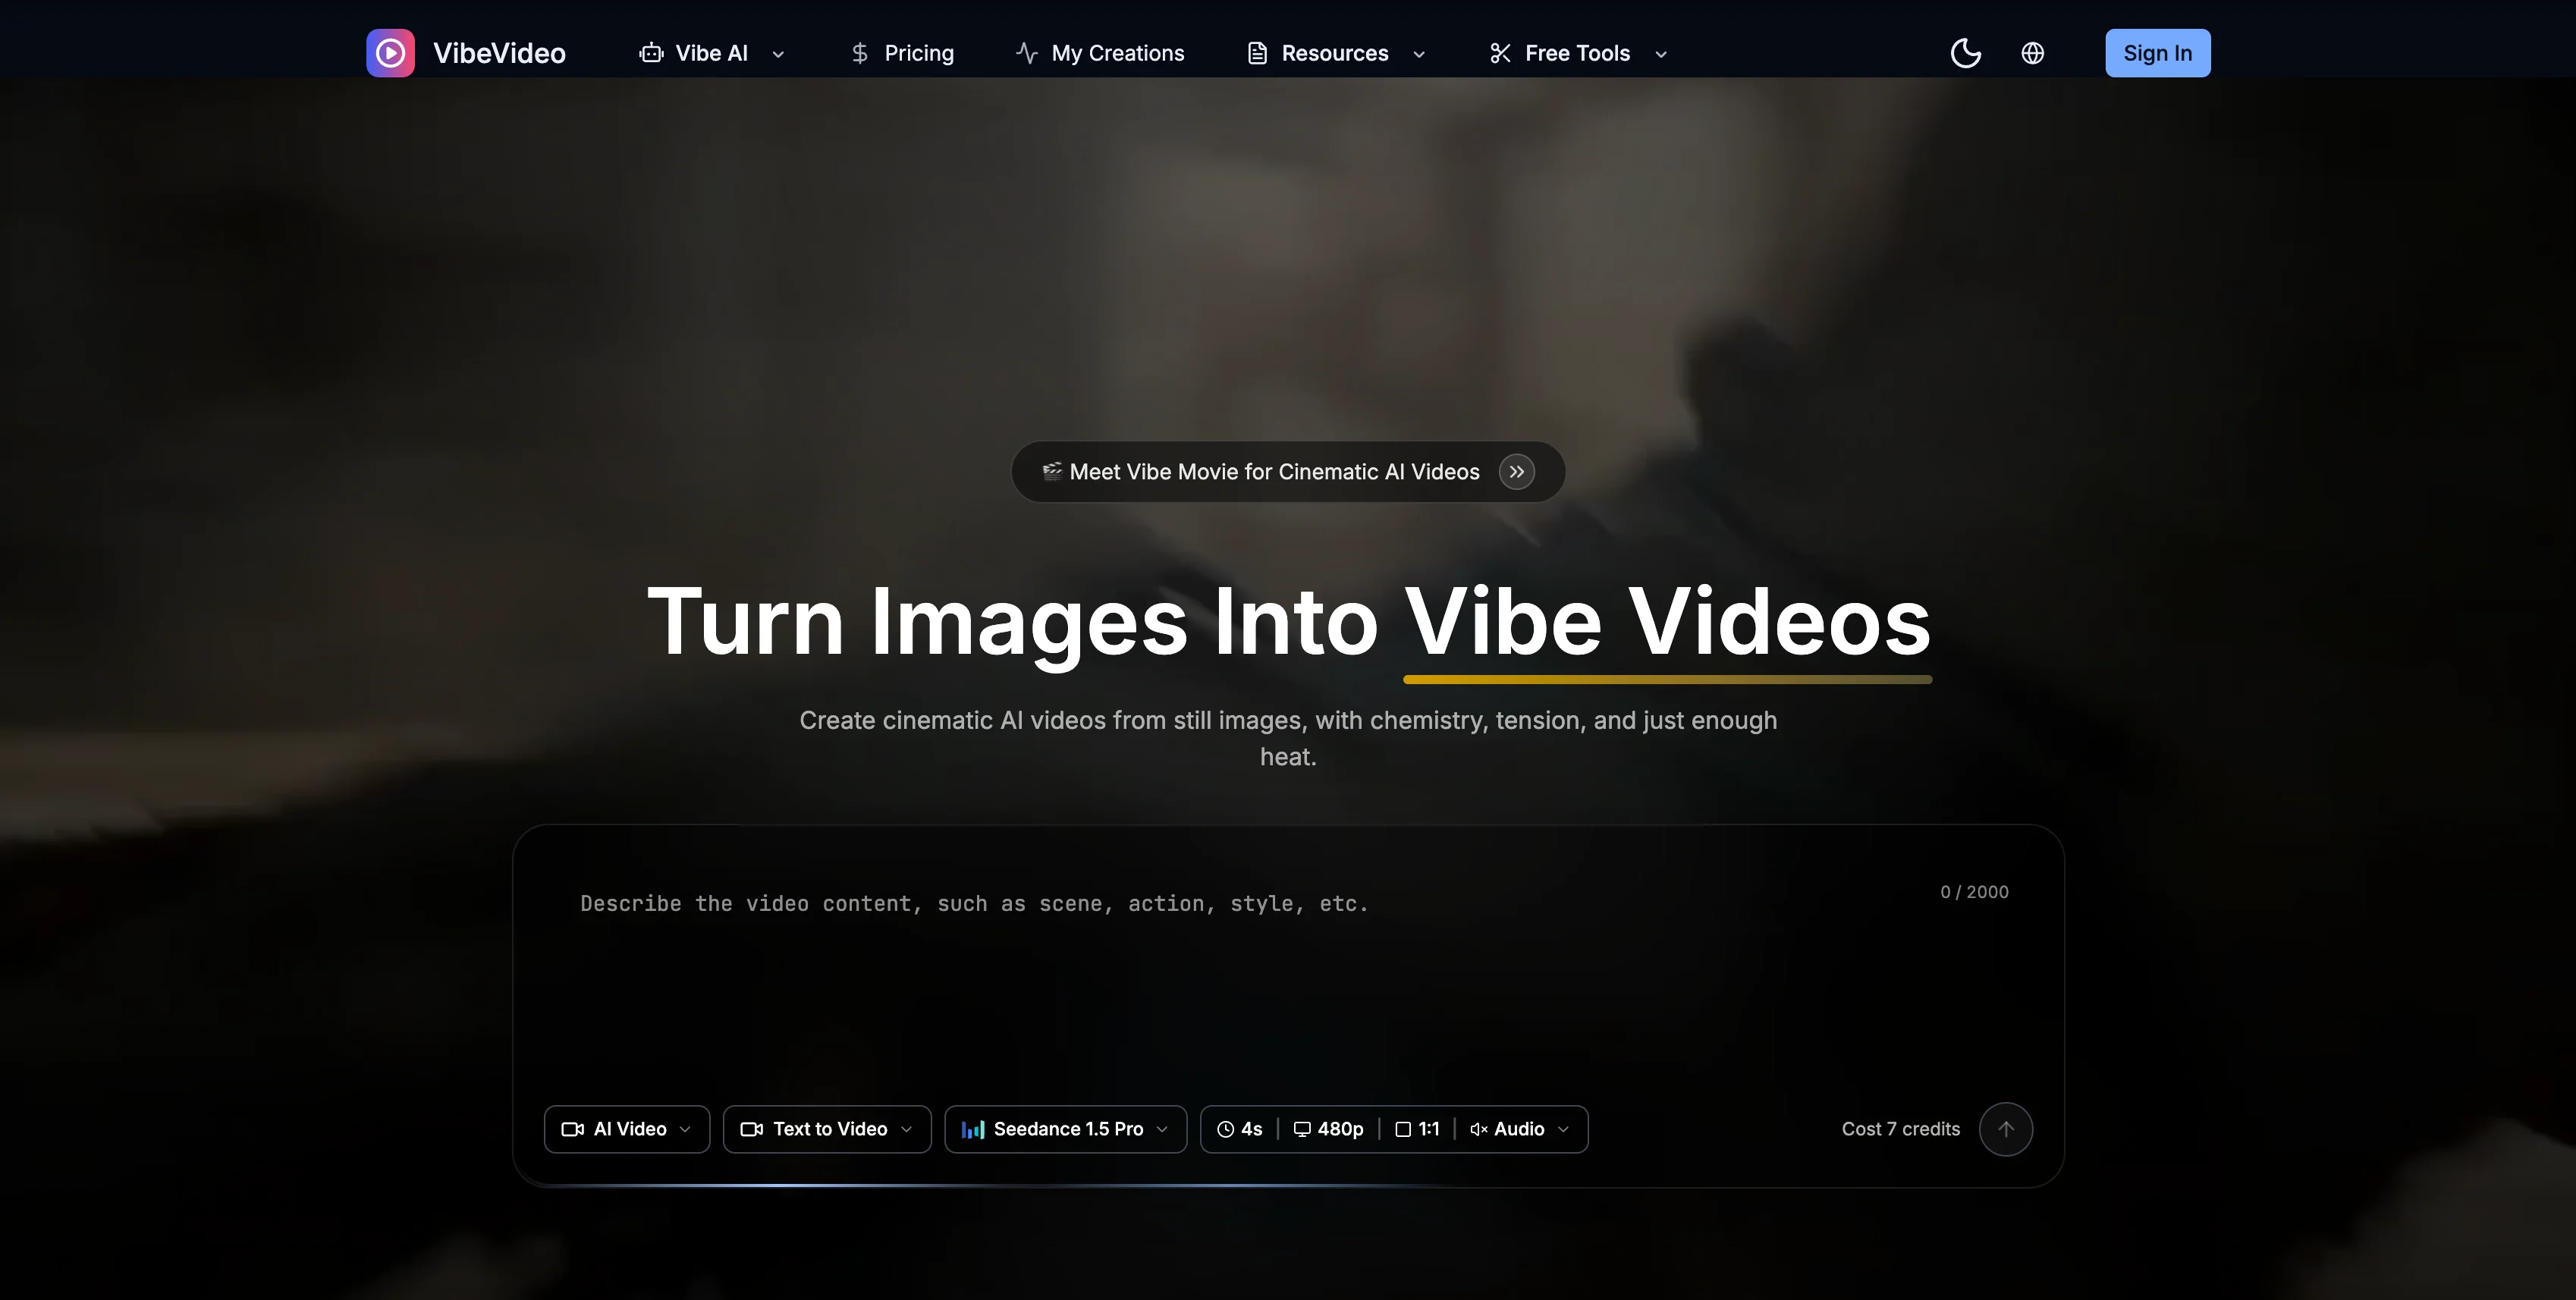Click the clapperboard icon in the banner

click(x=1052, y=471)
